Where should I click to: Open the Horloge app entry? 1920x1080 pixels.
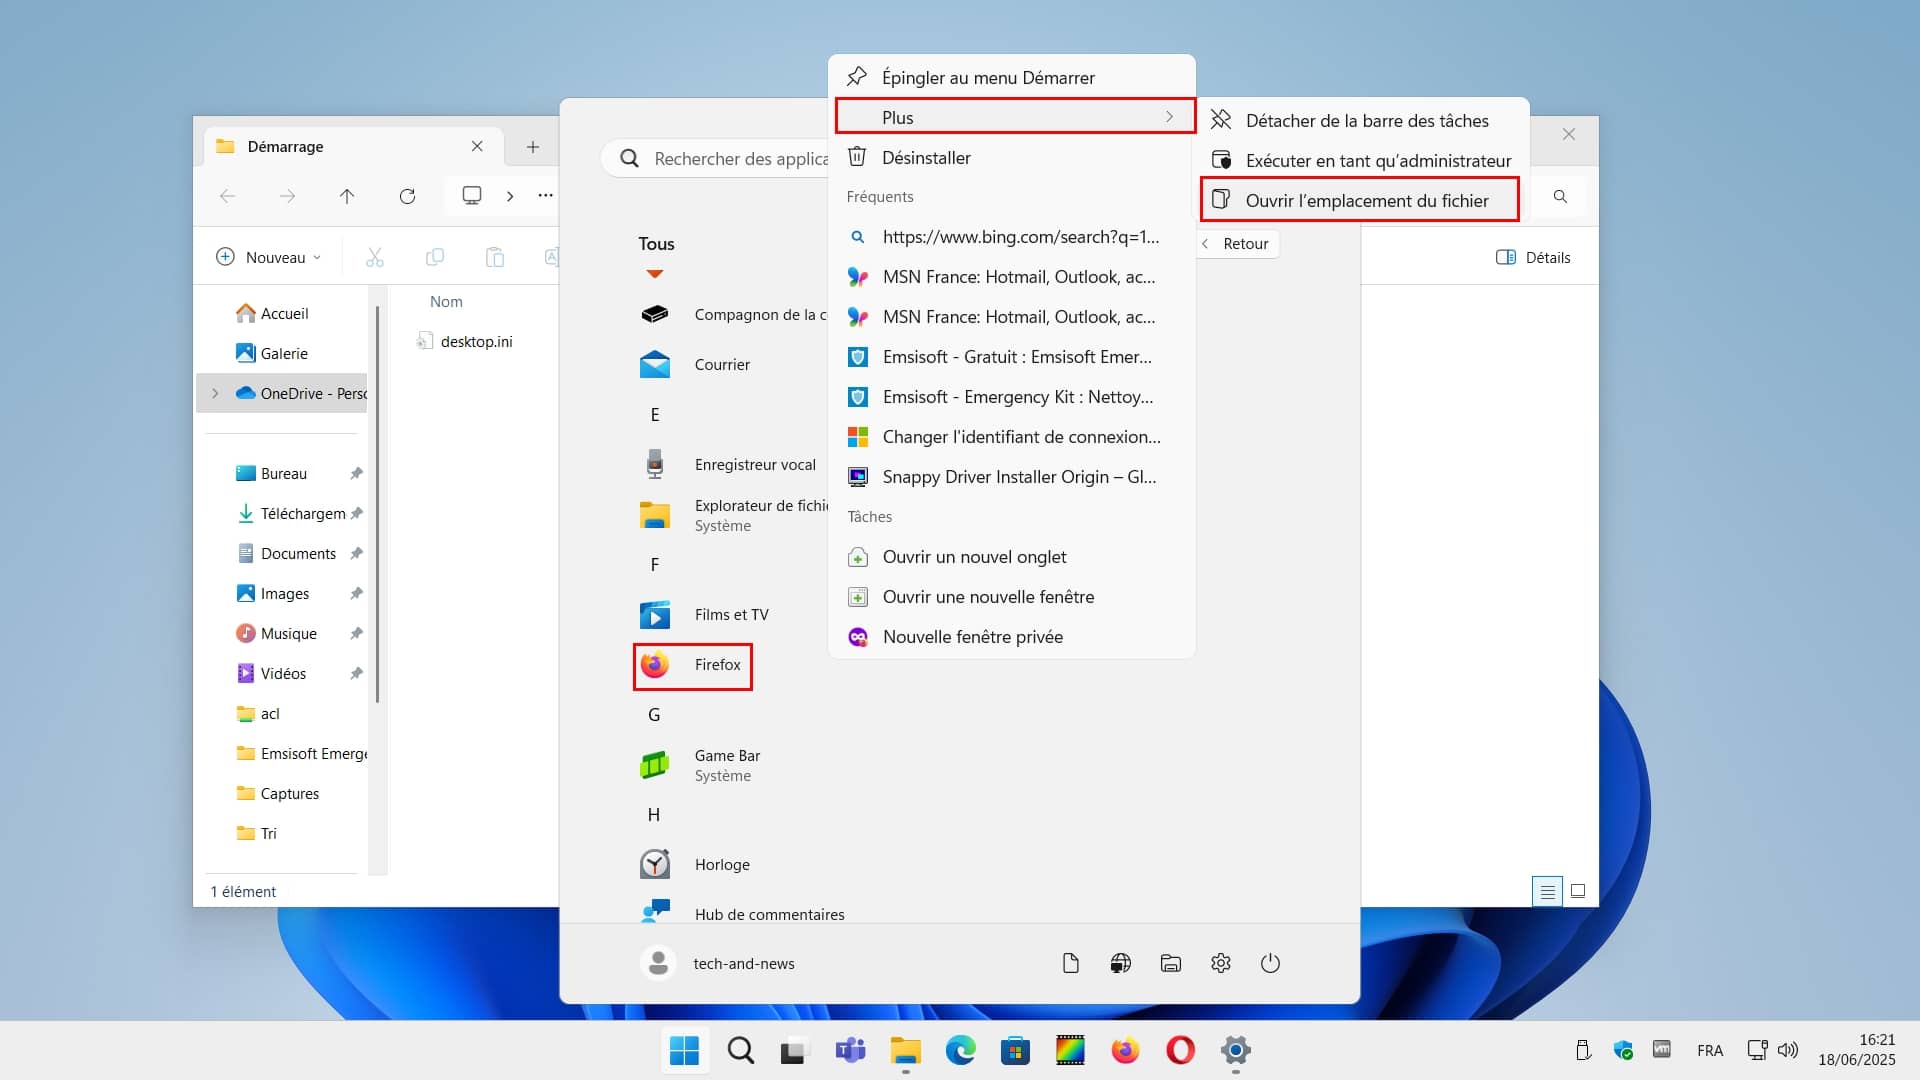point(721,864)
